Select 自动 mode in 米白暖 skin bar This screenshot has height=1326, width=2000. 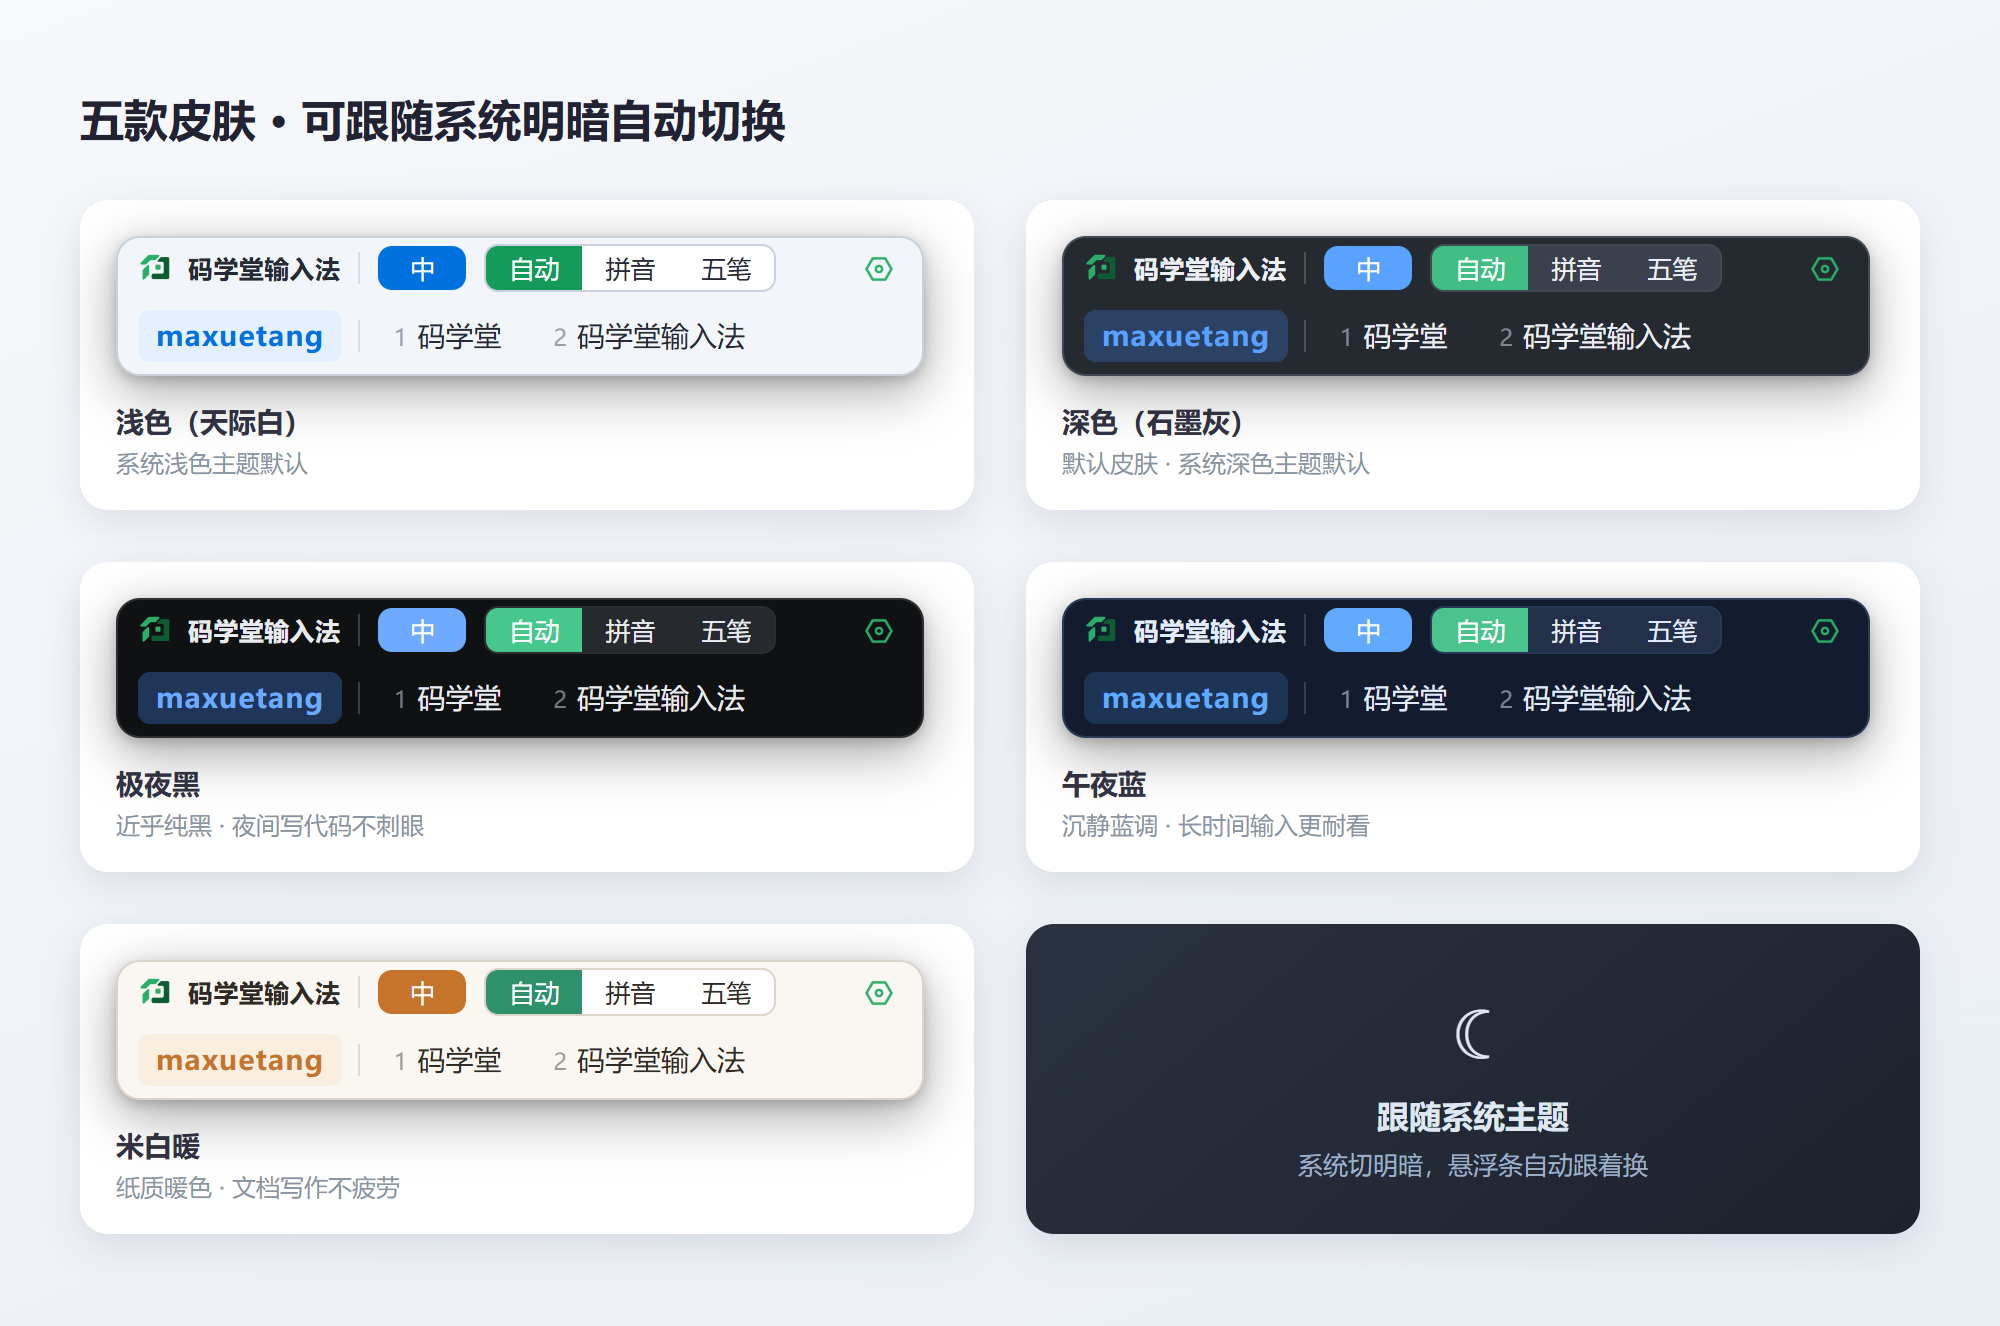click(x=534, y=993)
